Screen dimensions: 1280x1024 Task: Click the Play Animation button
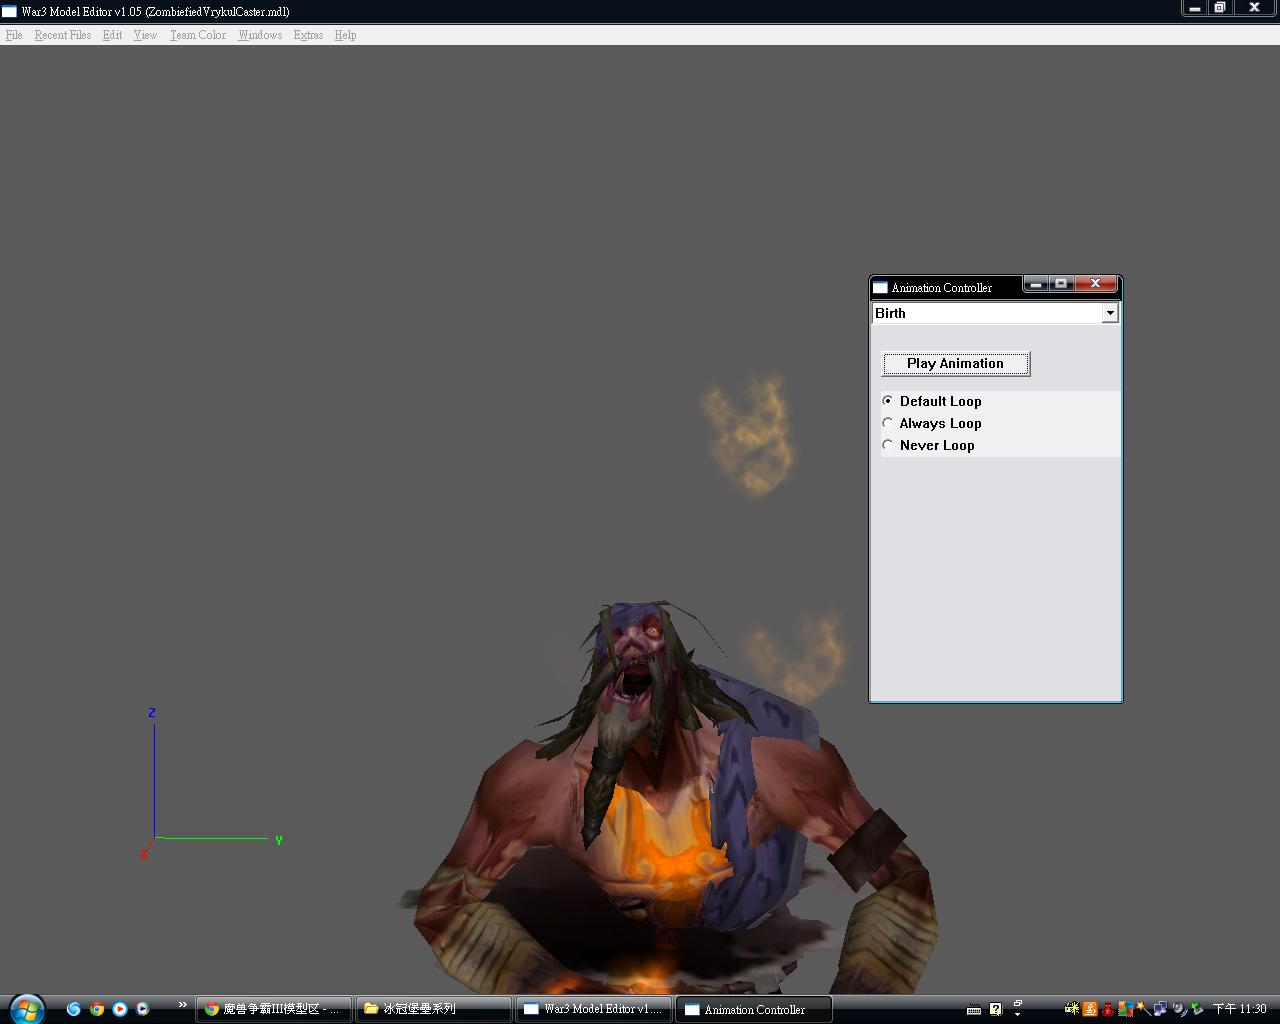click(955, 363)
